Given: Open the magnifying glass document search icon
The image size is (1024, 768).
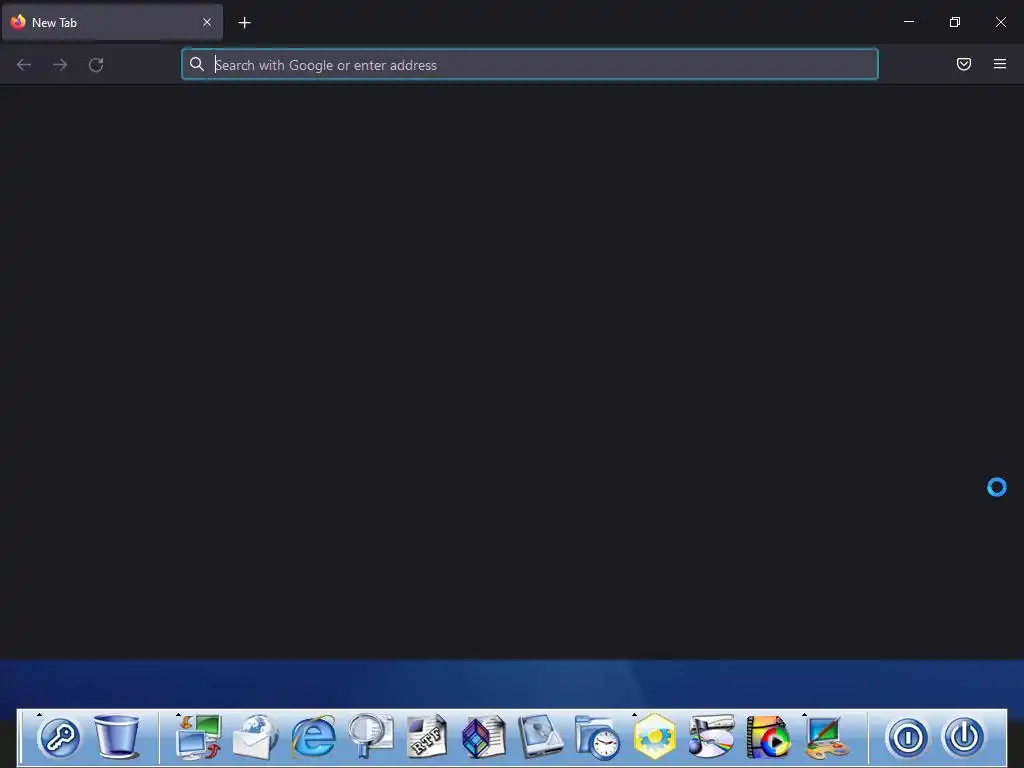Looking at the screenshot, I should tap(370, 737).
